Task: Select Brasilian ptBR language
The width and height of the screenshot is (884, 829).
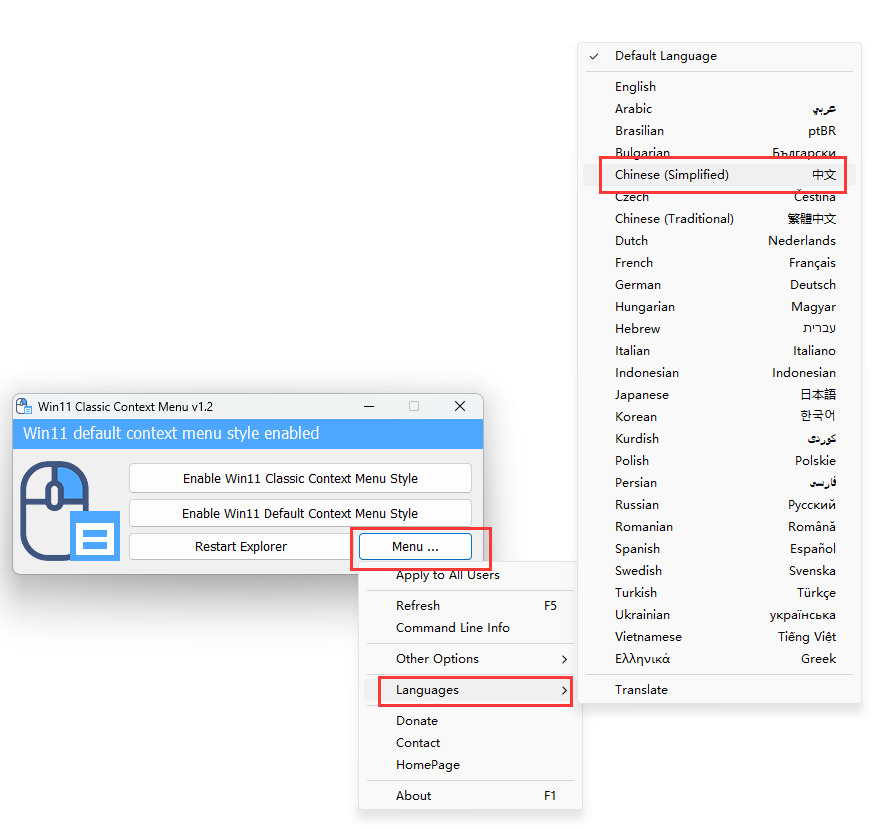Action: (719, 131)
